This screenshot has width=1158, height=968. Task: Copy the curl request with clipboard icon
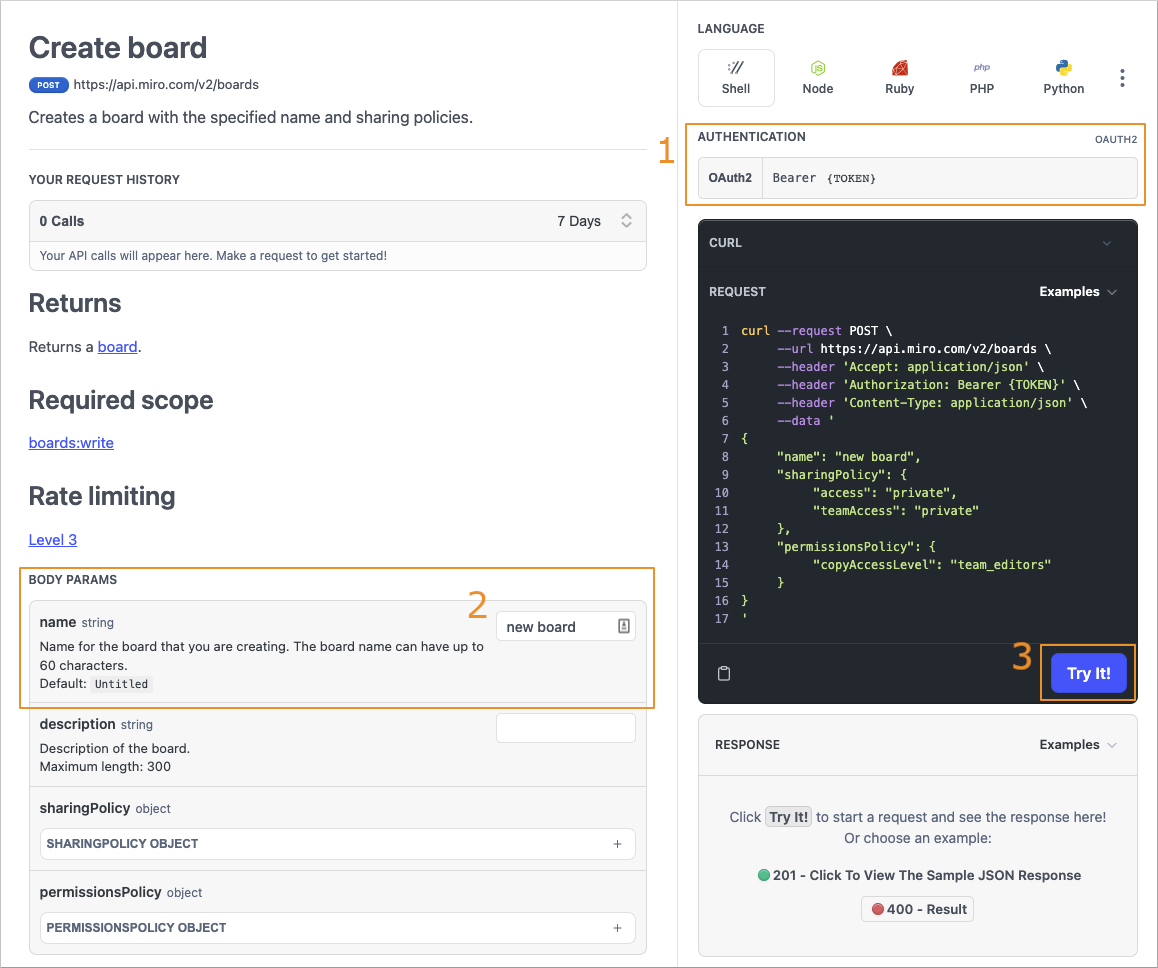click(x=724, y=673)
